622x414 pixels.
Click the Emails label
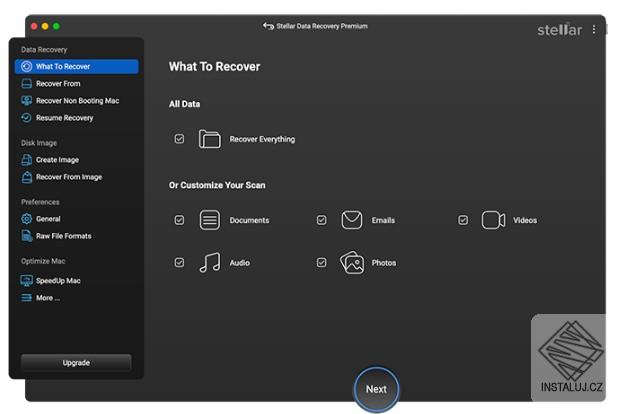[x=383, y=220]
